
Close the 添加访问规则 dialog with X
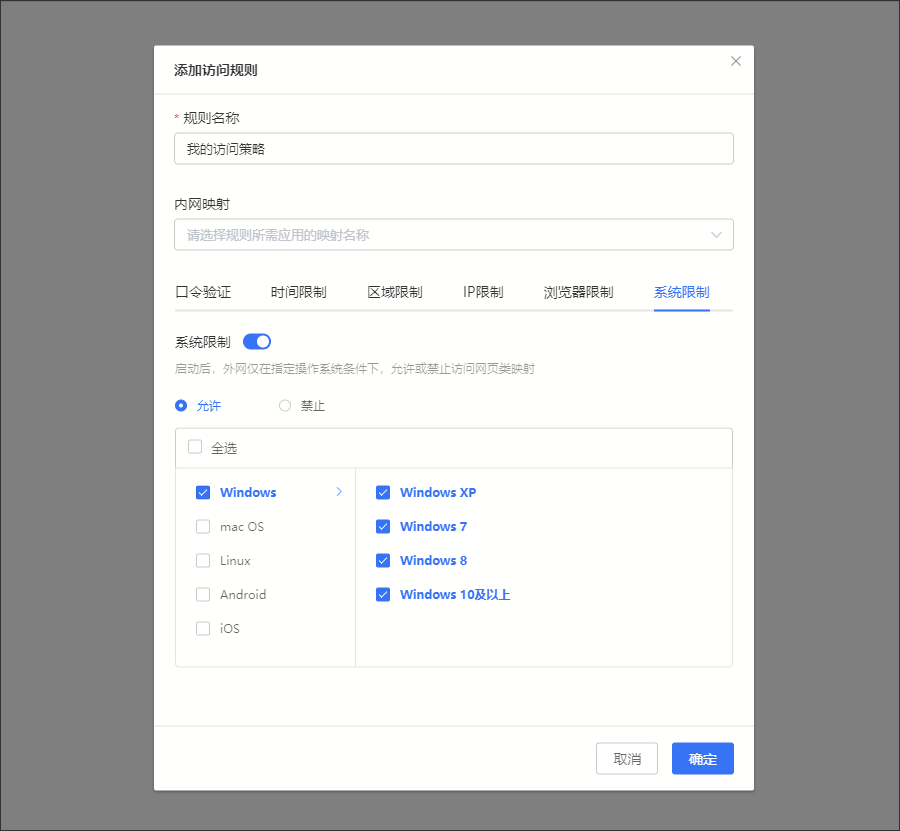pyautogui.click(x=736, y=61)
